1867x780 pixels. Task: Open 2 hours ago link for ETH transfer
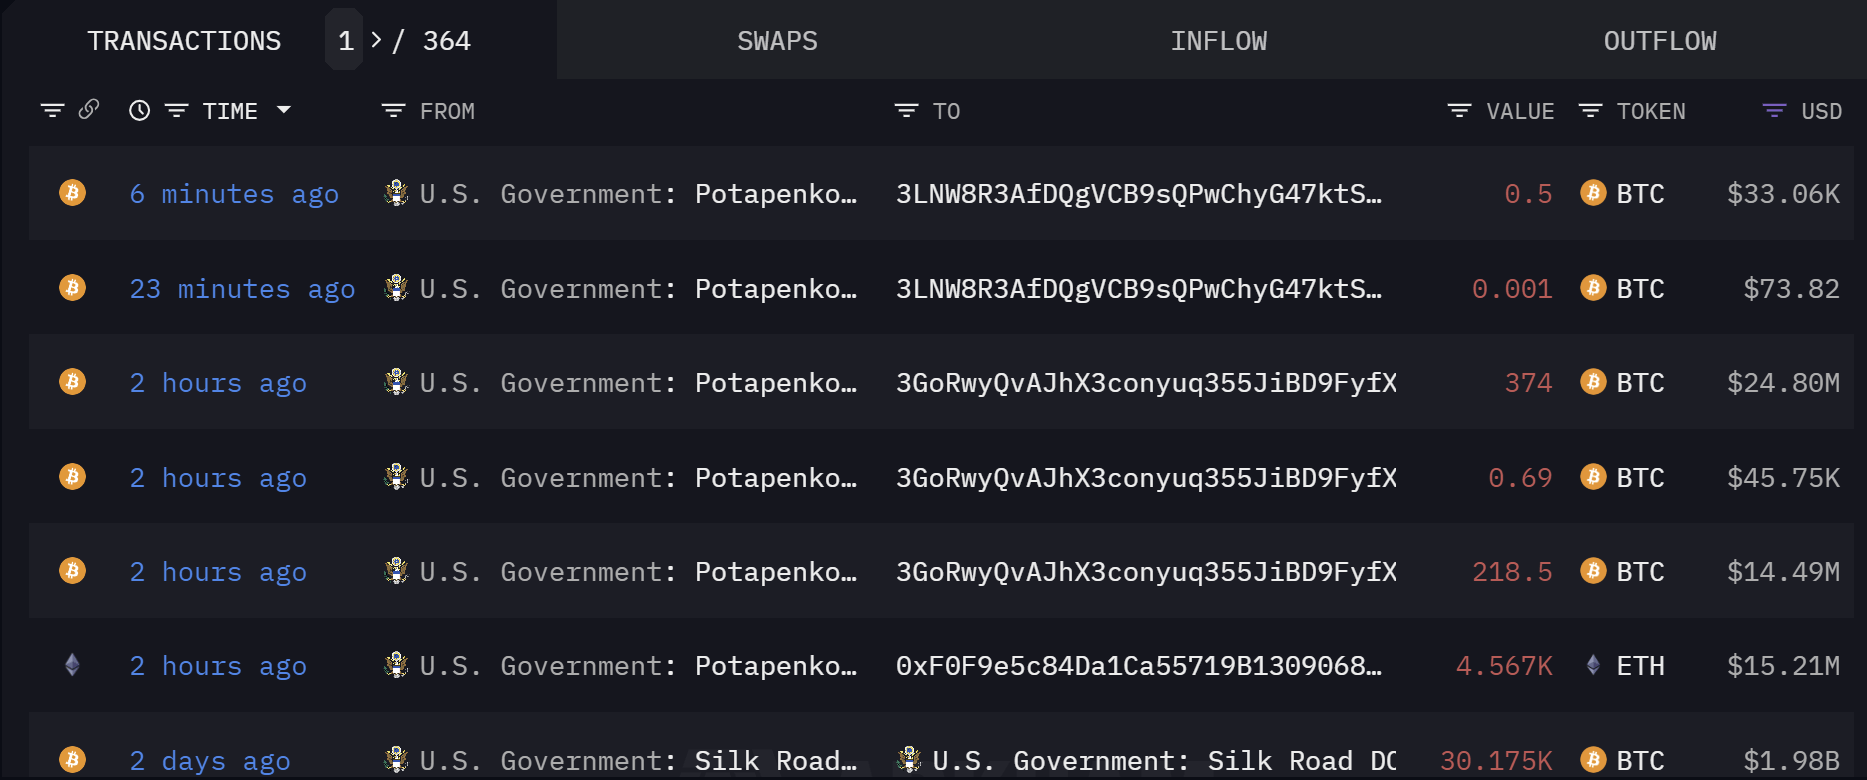(218, 665)
